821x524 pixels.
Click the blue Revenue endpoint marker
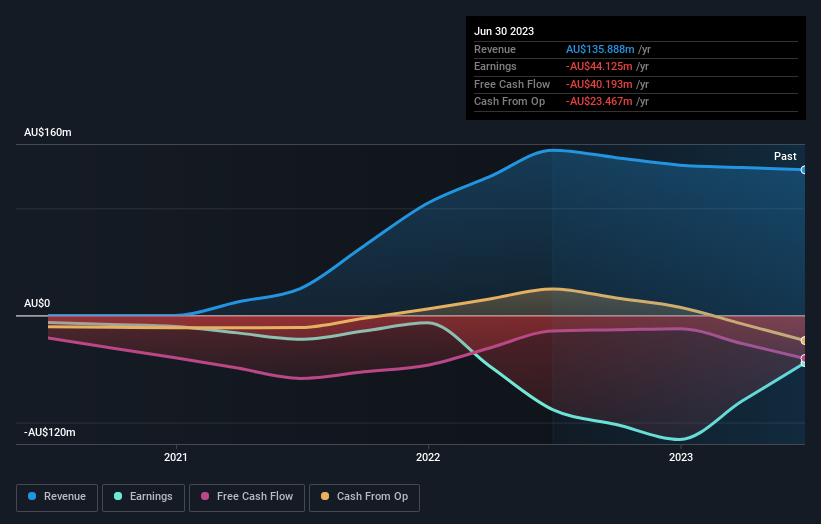tap(804, 170)
